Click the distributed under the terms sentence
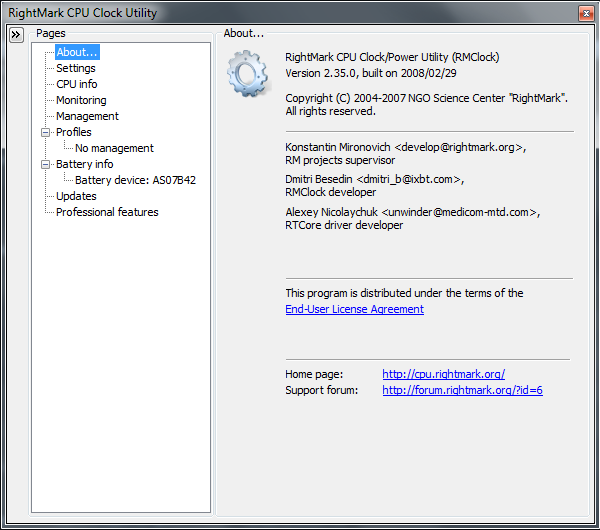The image size is (600, 530). coord(404,293)
